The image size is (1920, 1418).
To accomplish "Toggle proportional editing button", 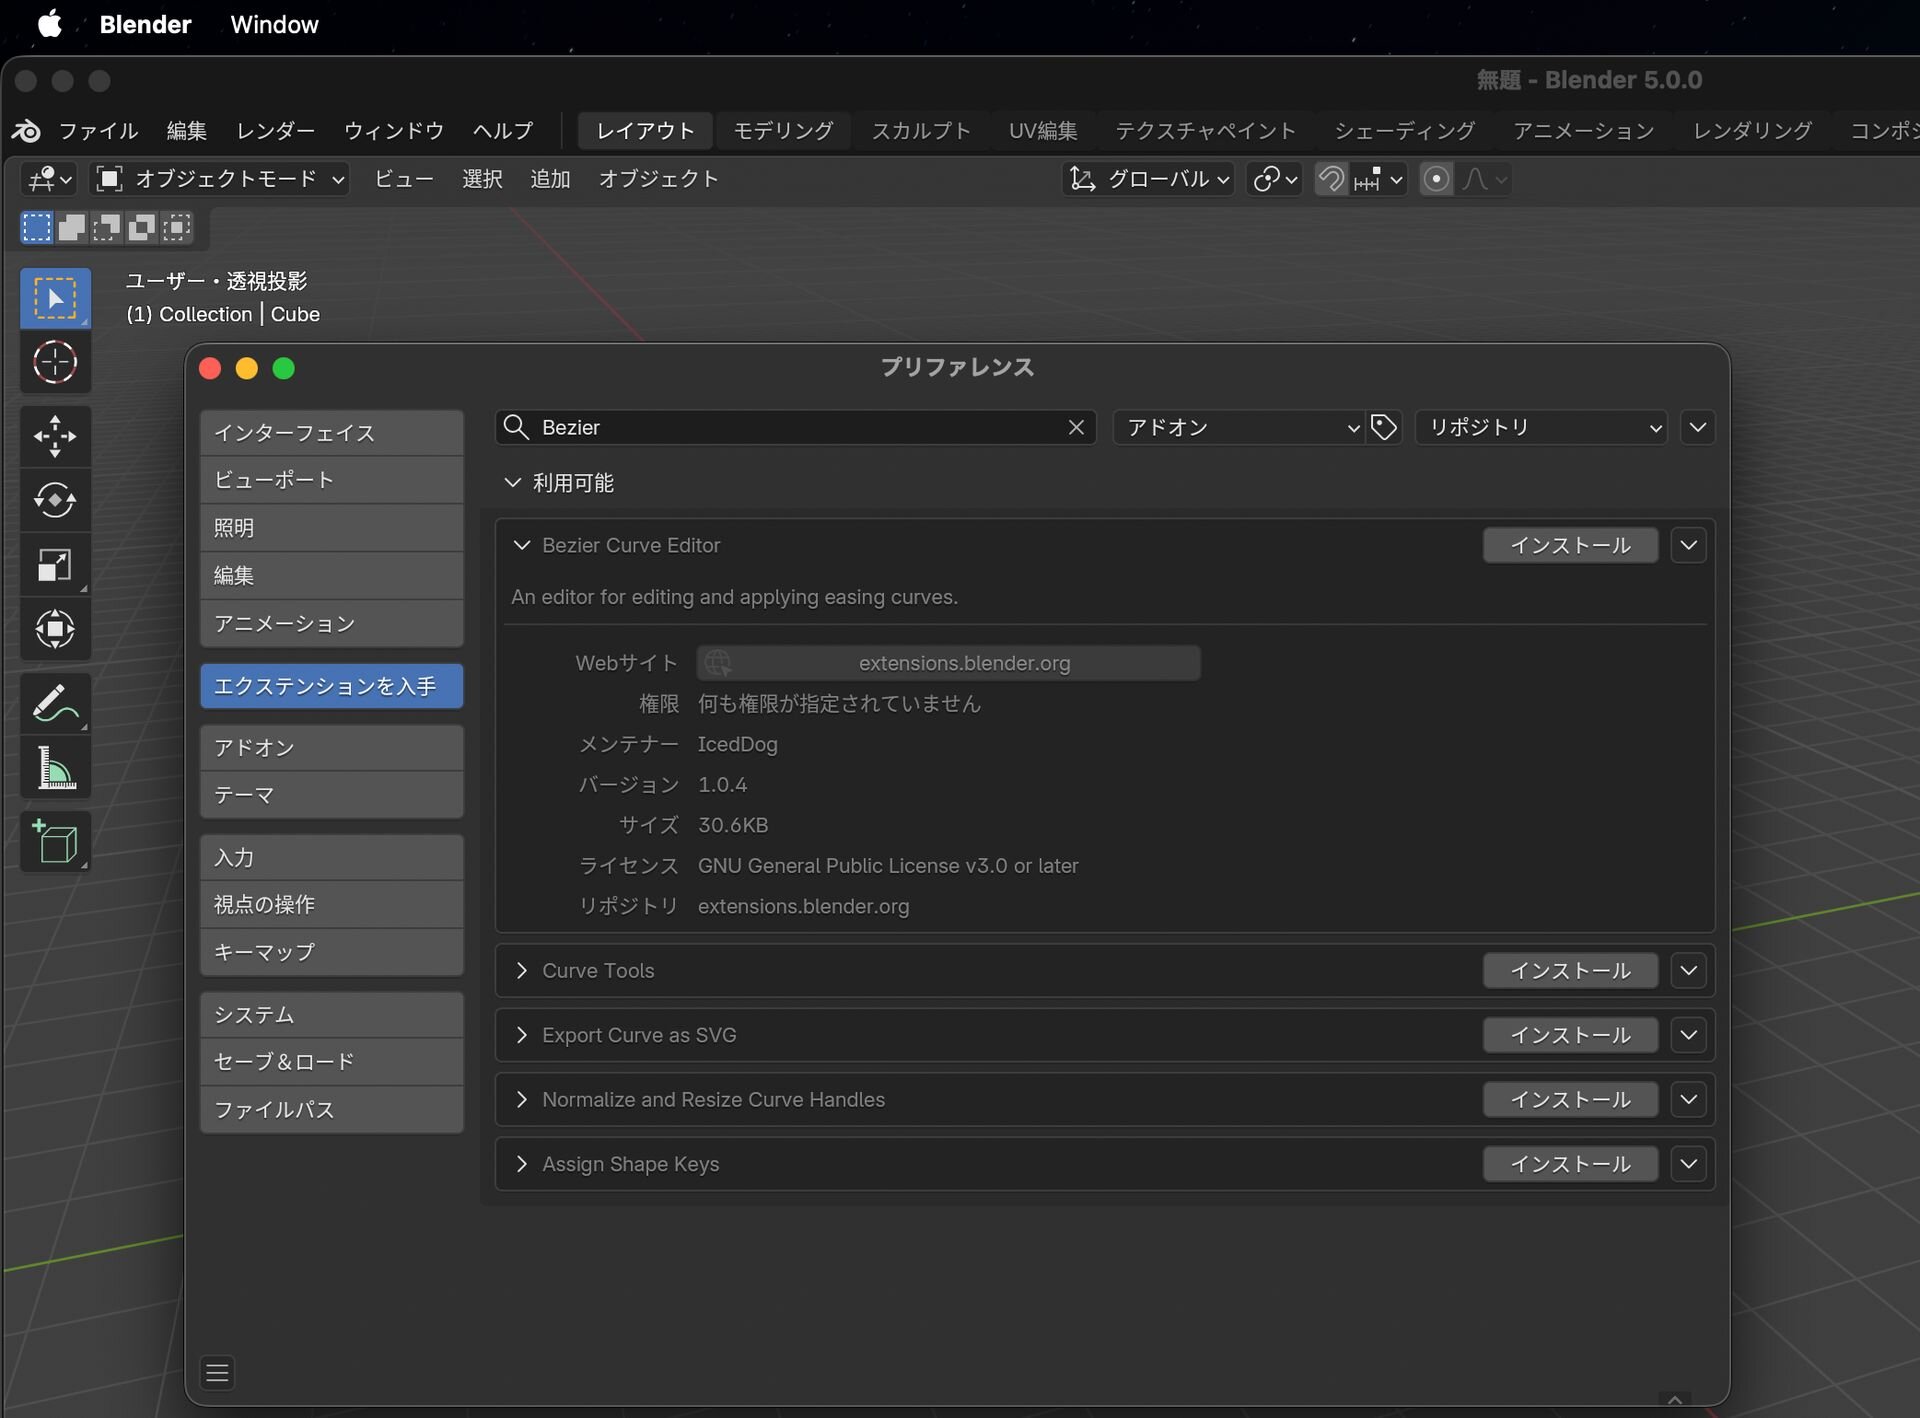I will pos(1436,179).
